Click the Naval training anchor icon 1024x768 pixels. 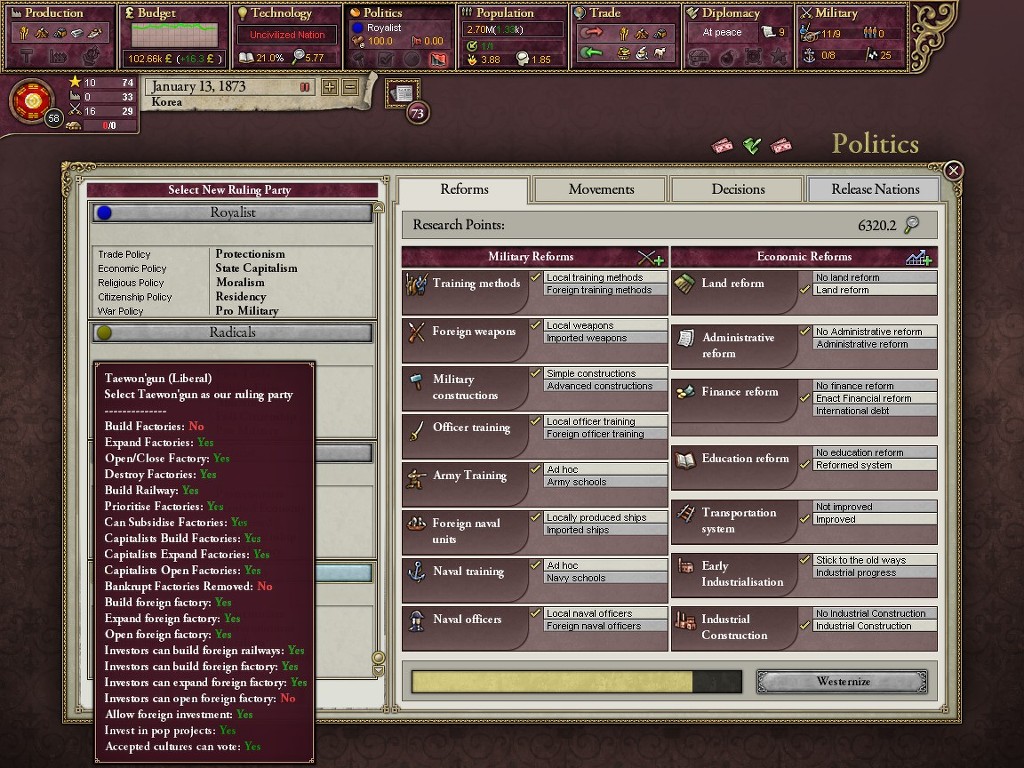pyautogui.click(x=416, y=571)
